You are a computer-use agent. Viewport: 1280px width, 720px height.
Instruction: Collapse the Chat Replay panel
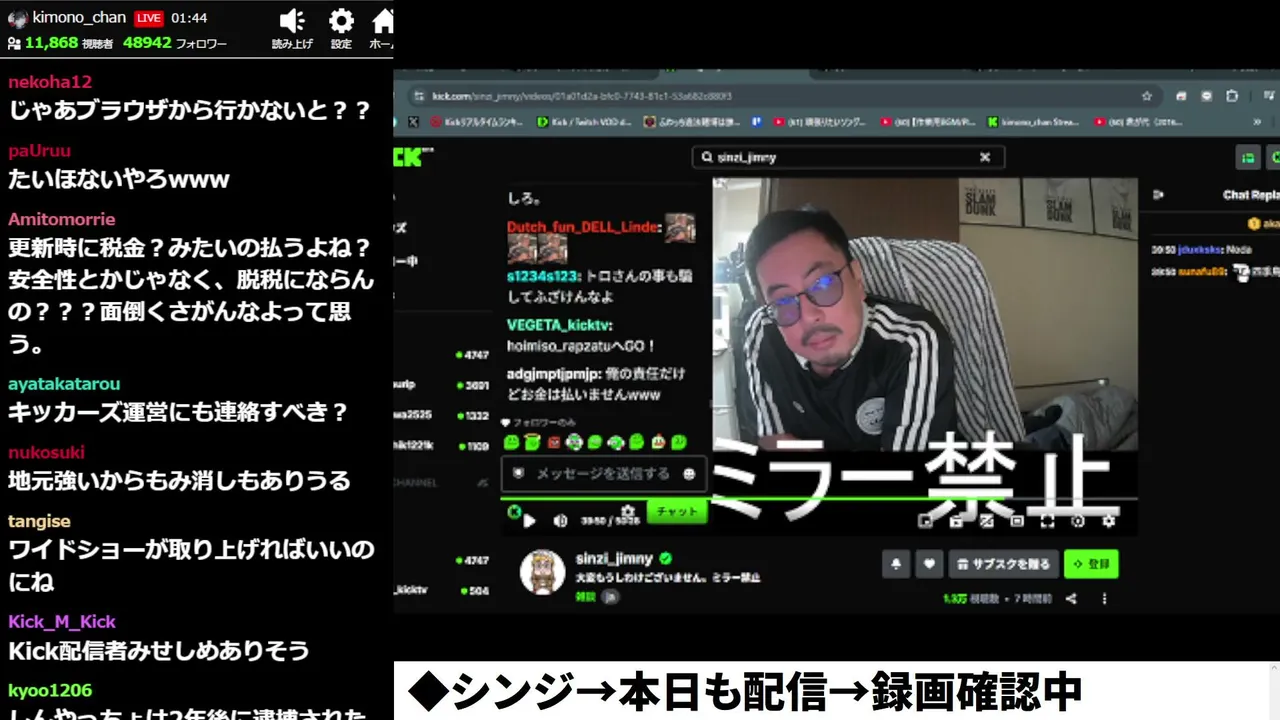[x=1159, y=195]
